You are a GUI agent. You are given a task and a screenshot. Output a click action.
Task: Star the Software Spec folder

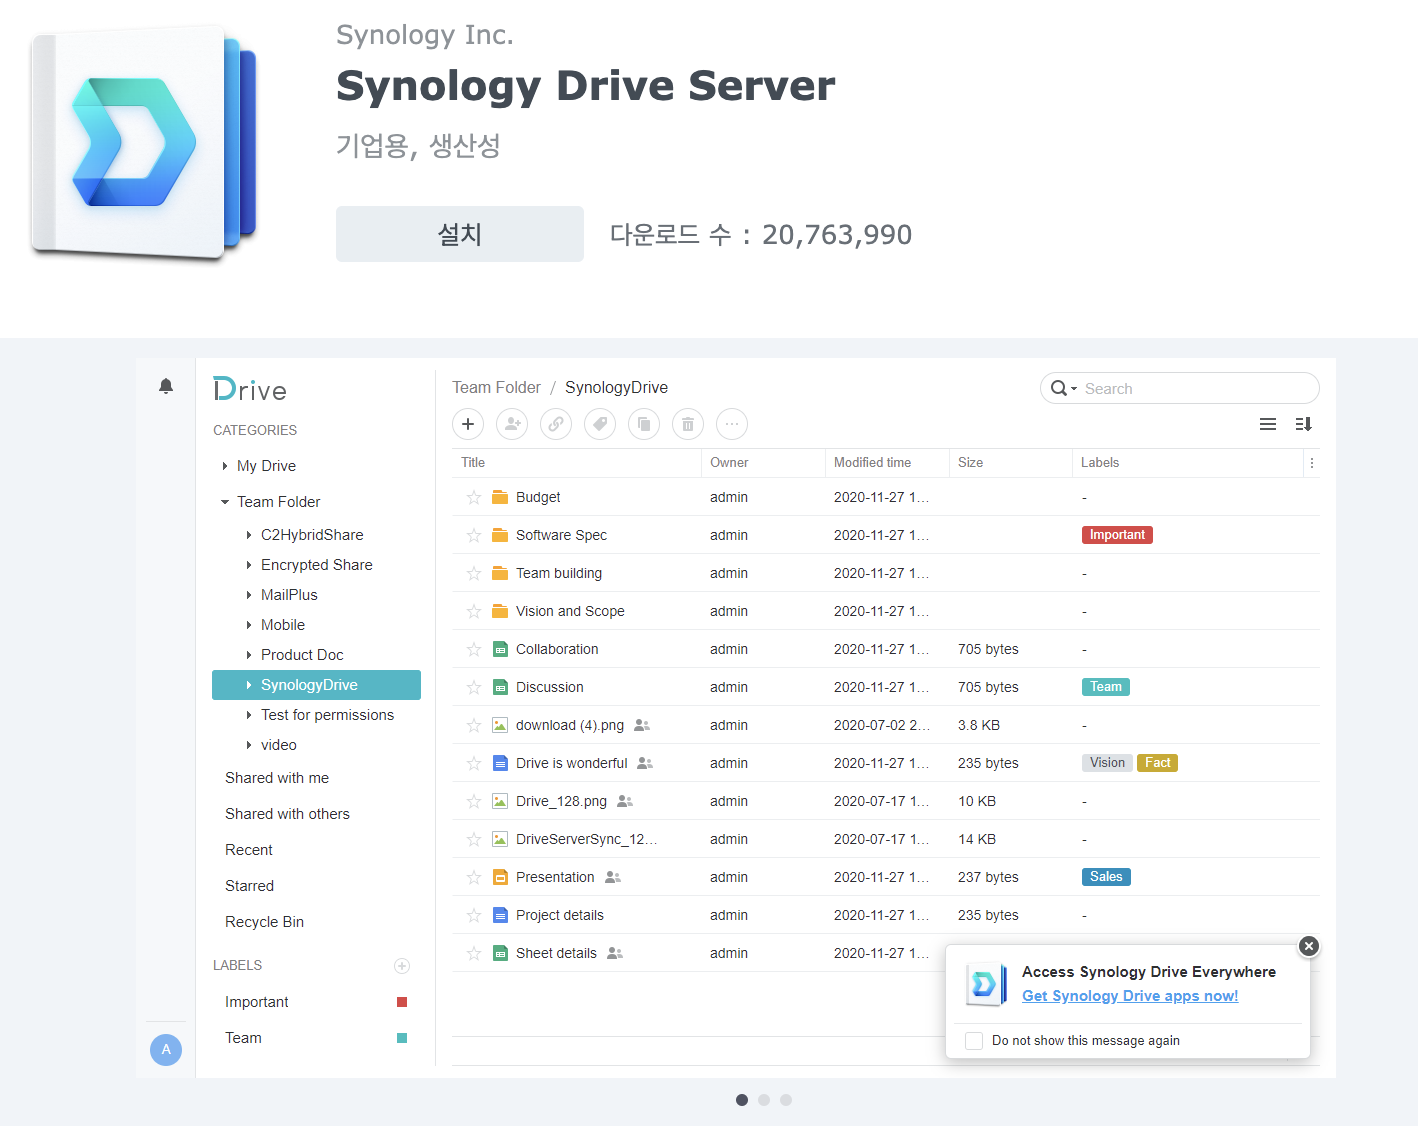point(474,535)
